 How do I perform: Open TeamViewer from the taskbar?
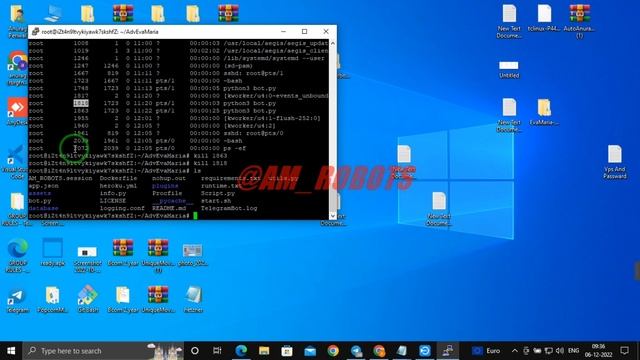[x=424, y=351]
